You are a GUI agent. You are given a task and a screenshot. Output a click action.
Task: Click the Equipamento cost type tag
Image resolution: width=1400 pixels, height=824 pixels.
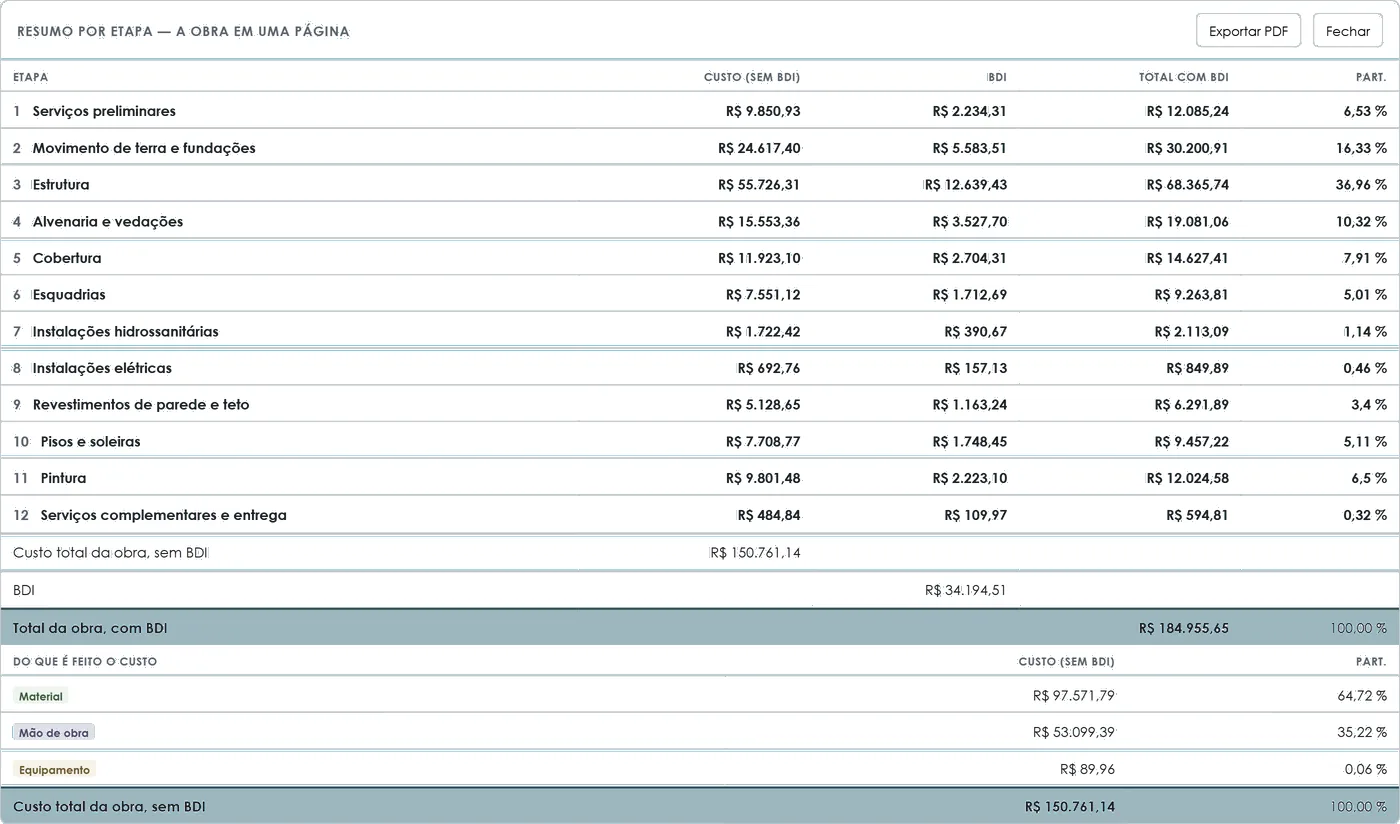tap(55, 770)
